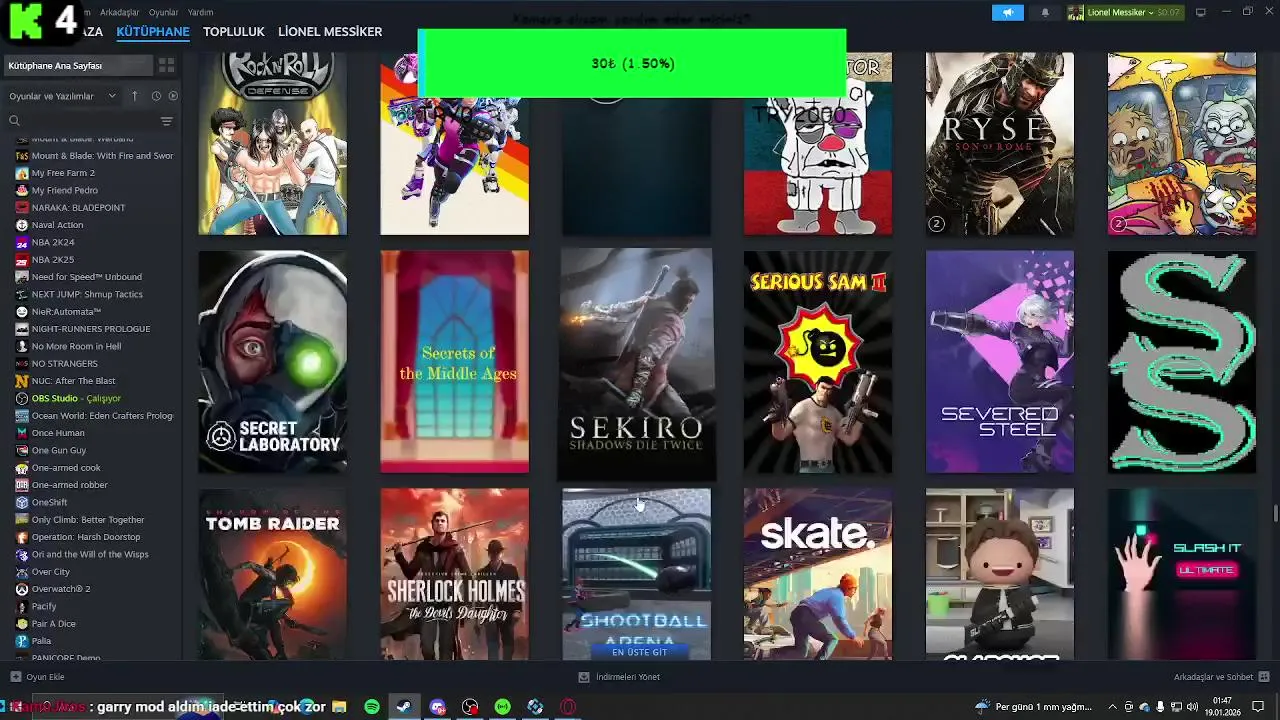
Task: Open Shadow of the Tomb Raider cover
Action: pyautogui.click(x=273, y=574)
